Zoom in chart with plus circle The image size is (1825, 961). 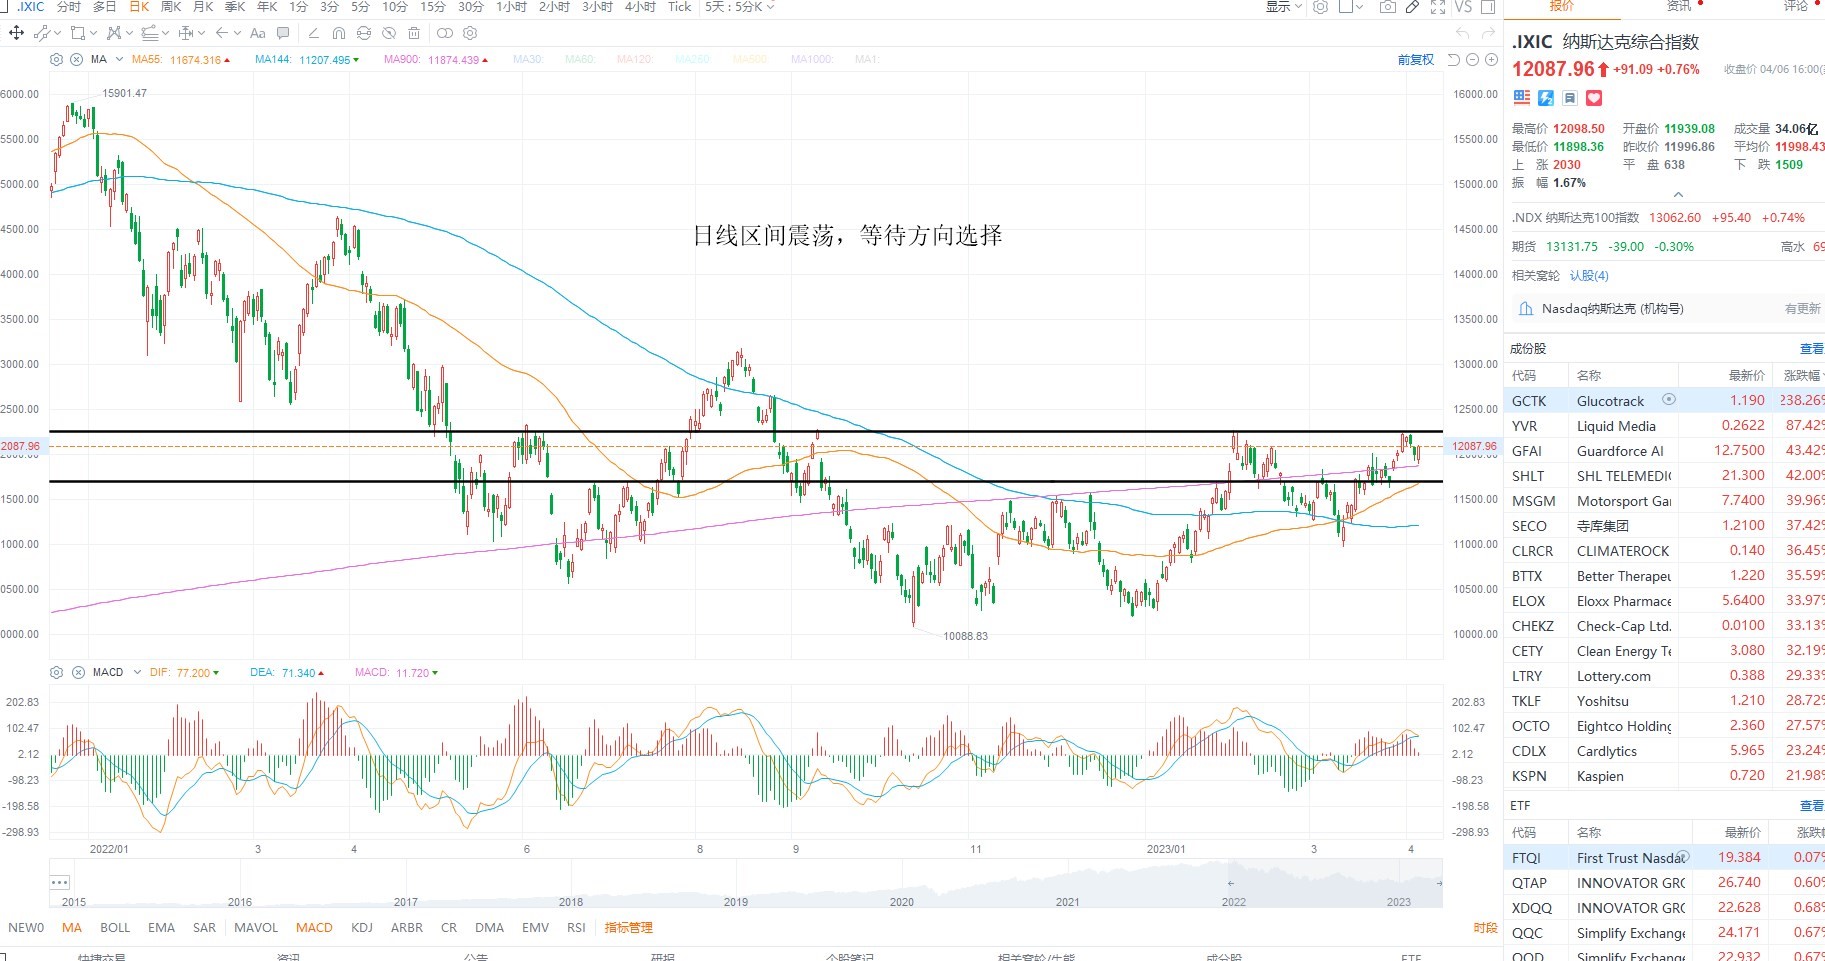(1491, 60)
